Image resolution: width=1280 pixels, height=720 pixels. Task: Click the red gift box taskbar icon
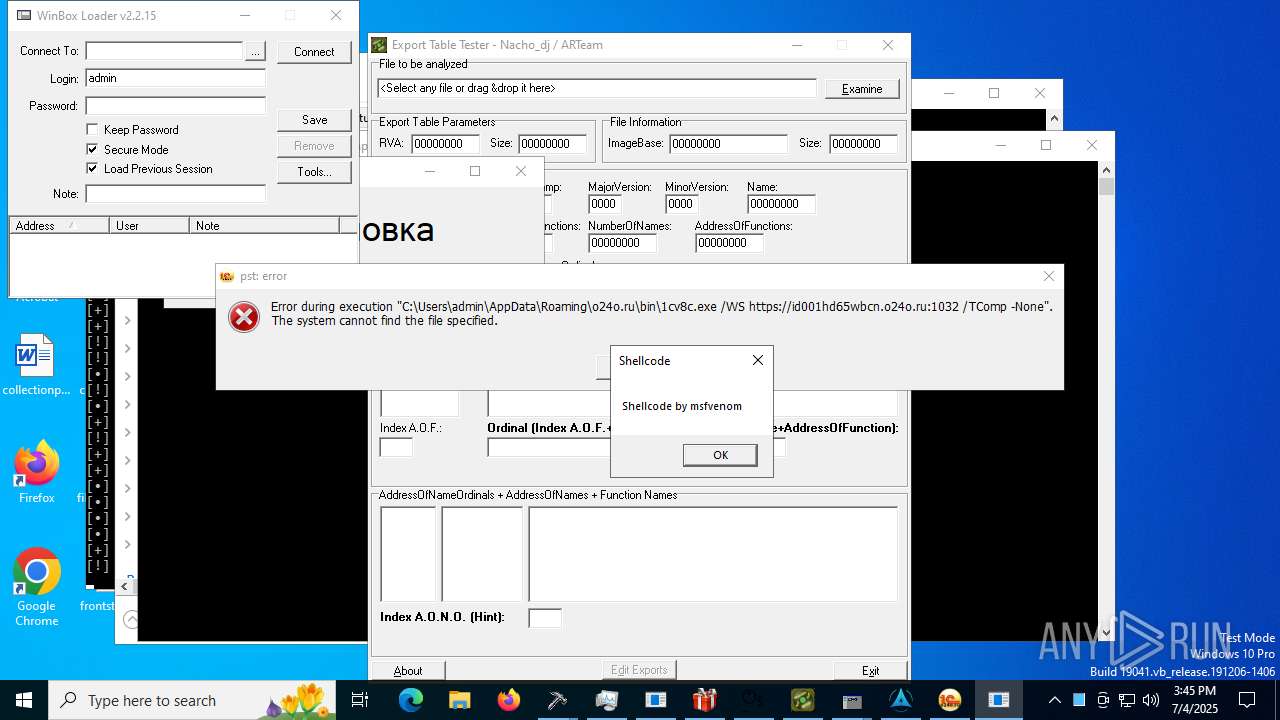coord(705,700)
